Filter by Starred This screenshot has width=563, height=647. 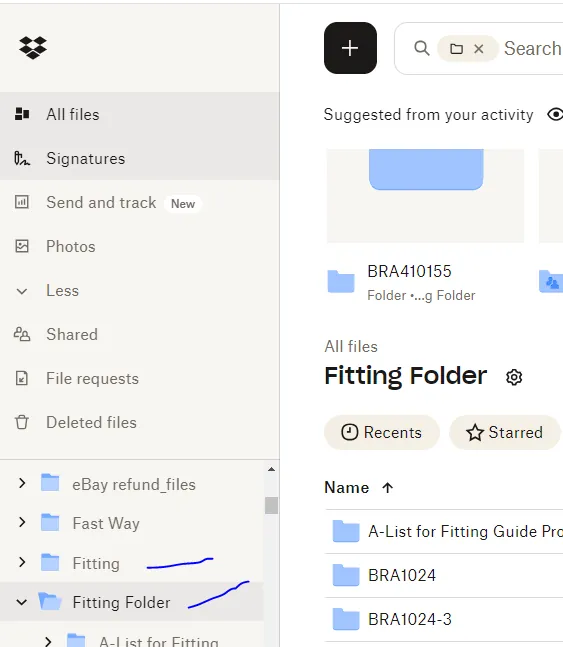coord(504,432)
